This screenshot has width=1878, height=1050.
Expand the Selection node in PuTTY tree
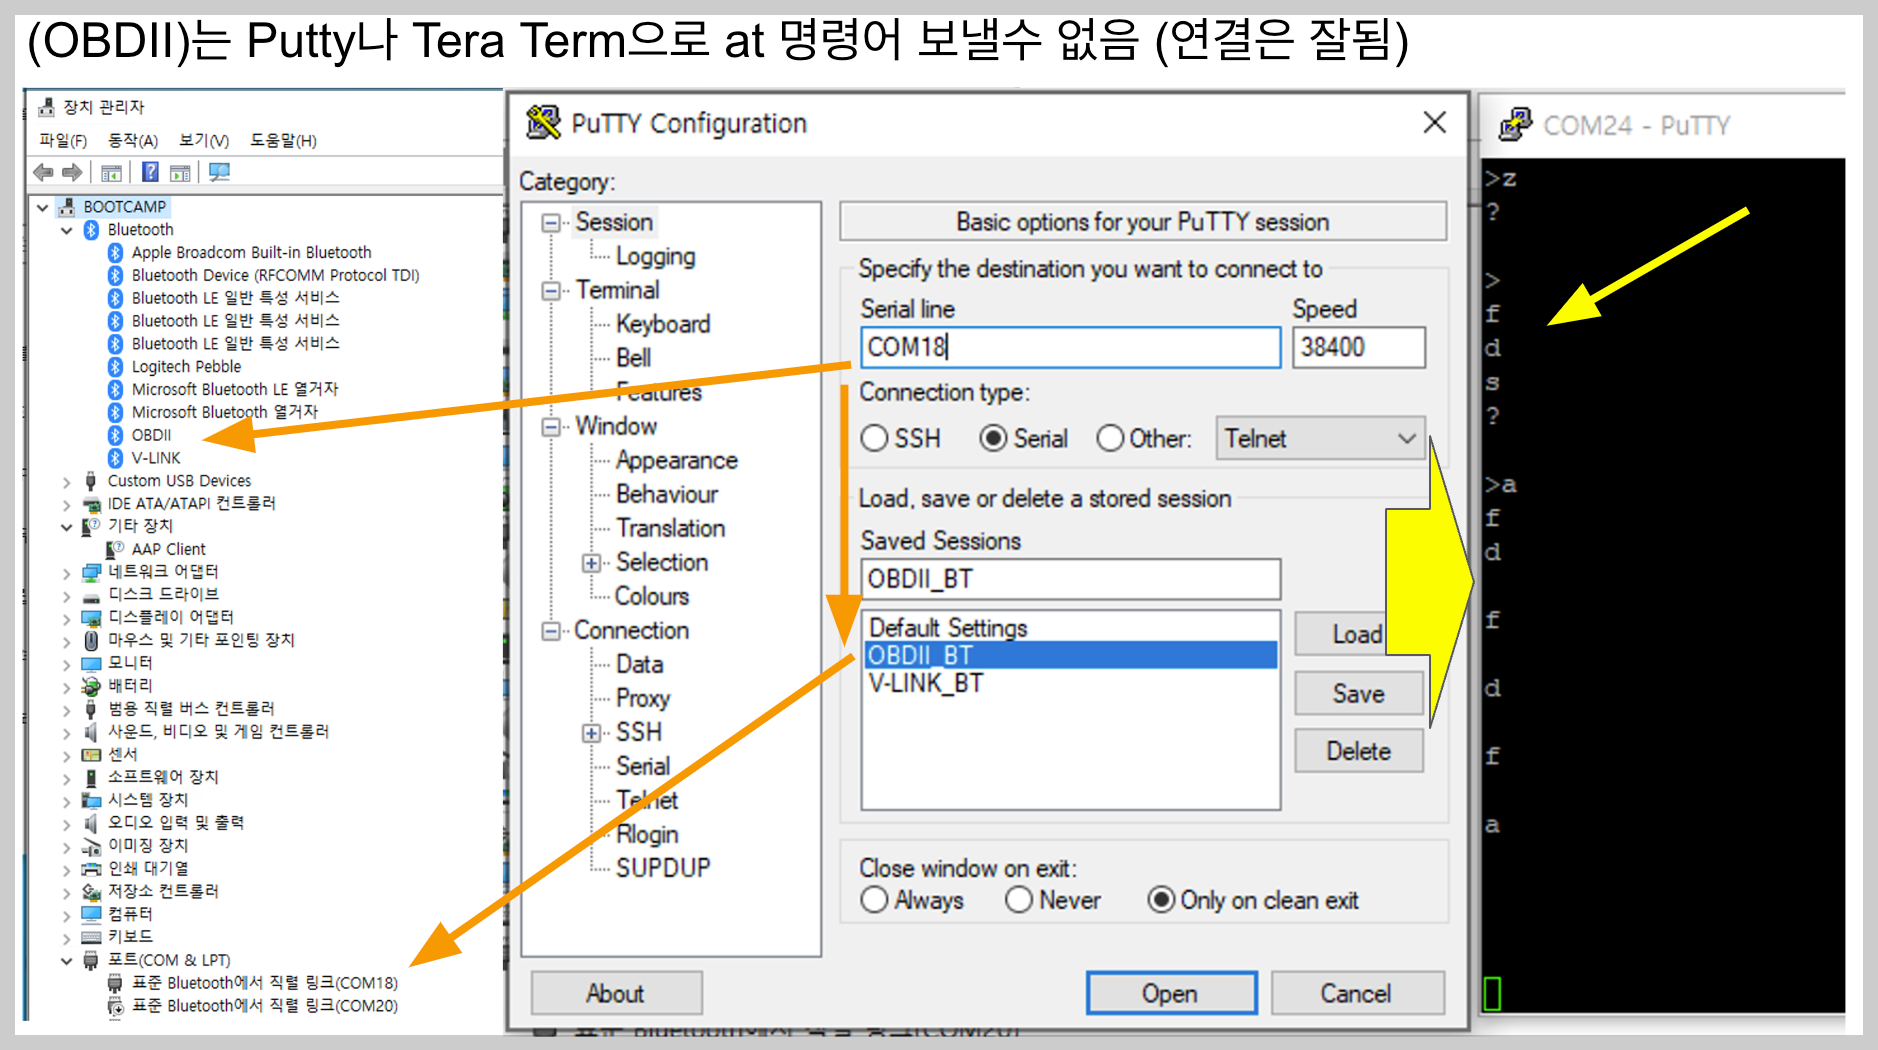click(x=592, y=563)
